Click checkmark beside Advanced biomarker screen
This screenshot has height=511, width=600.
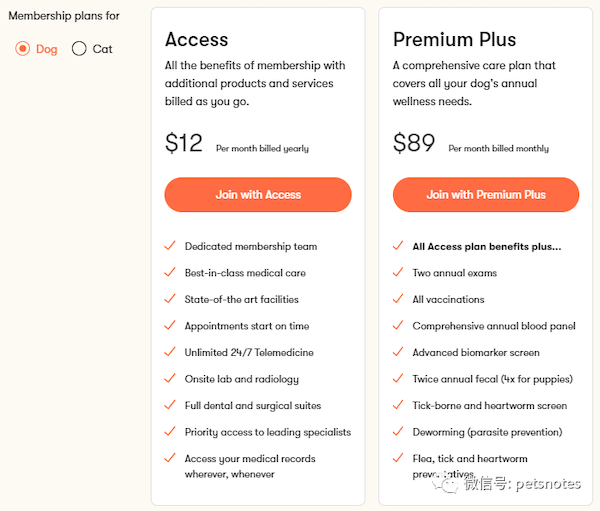(398, 351)
